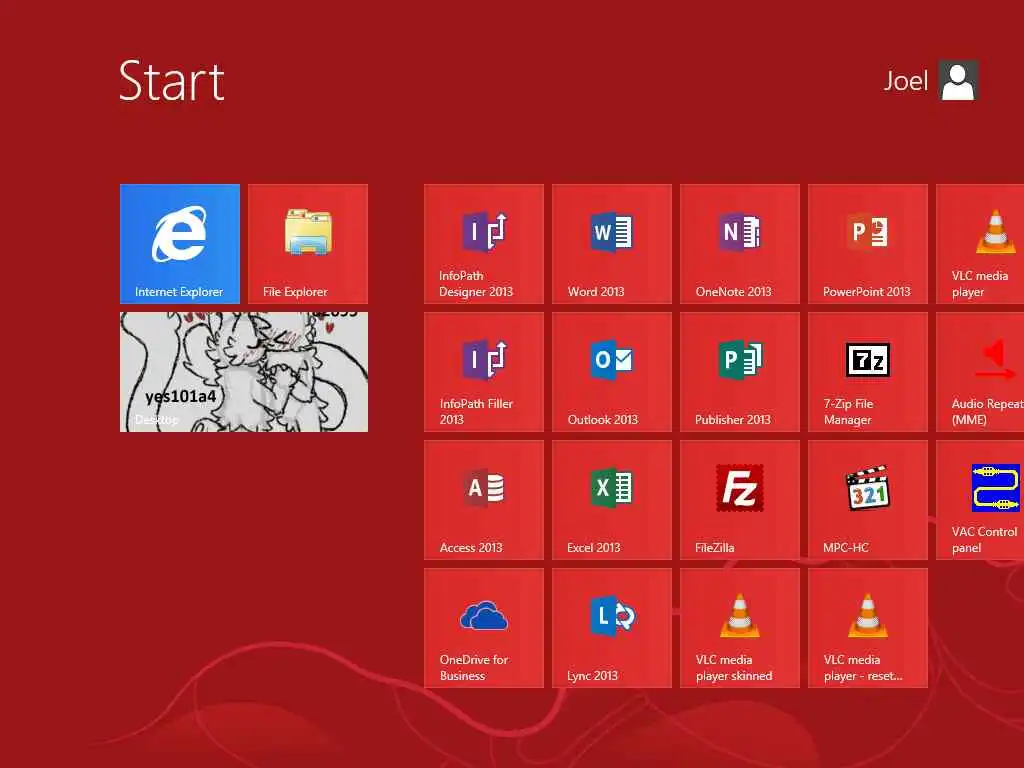This screenshot has height=768, width=1024.
Task: Click the Joel user name
Action: coord(905,81)
